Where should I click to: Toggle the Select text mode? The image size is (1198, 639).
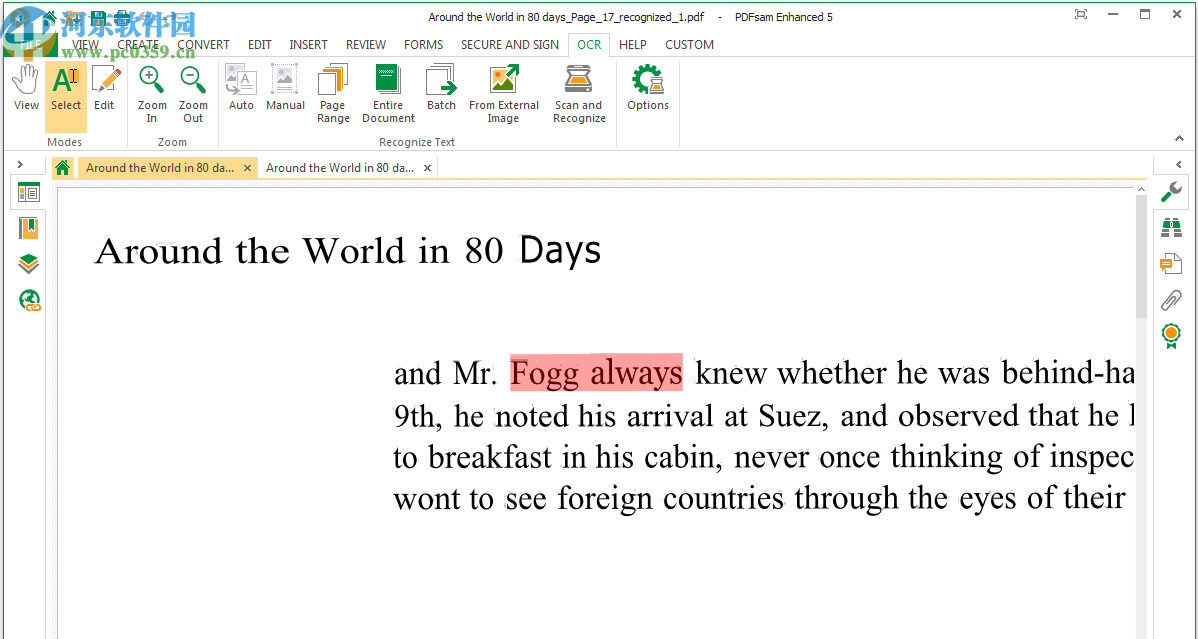(x=66, y=88)
